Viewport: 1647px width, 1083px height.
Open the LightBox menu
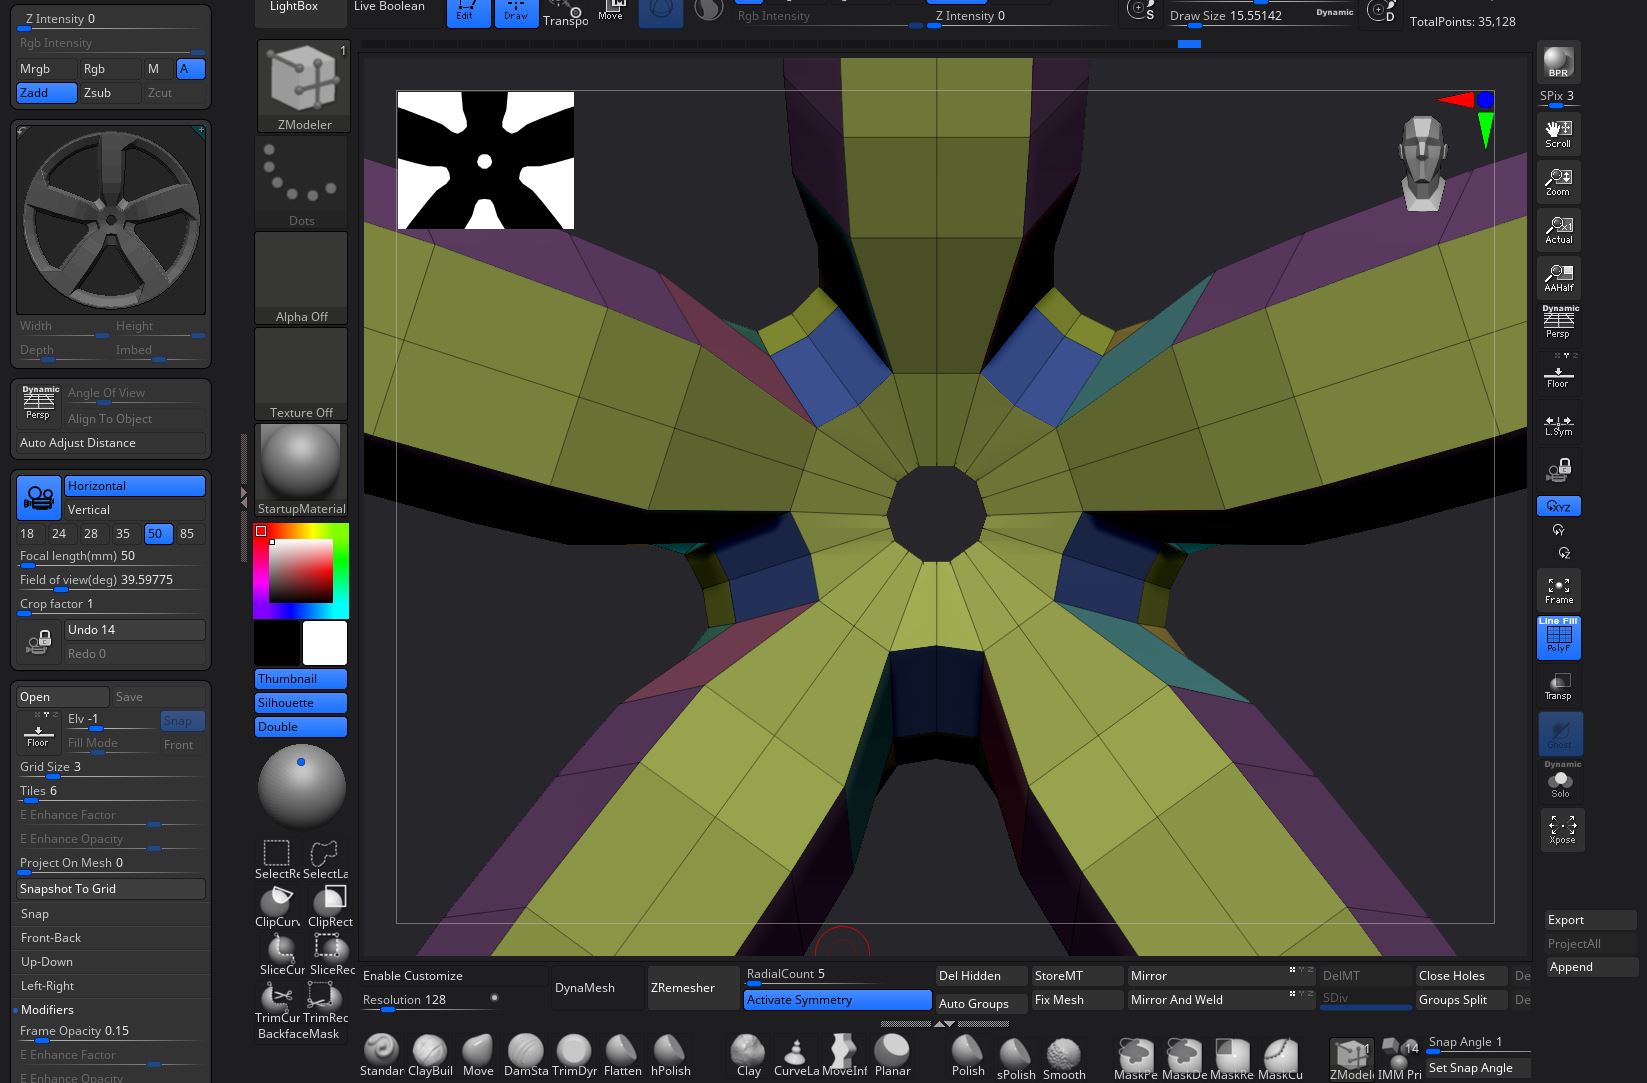294,7
